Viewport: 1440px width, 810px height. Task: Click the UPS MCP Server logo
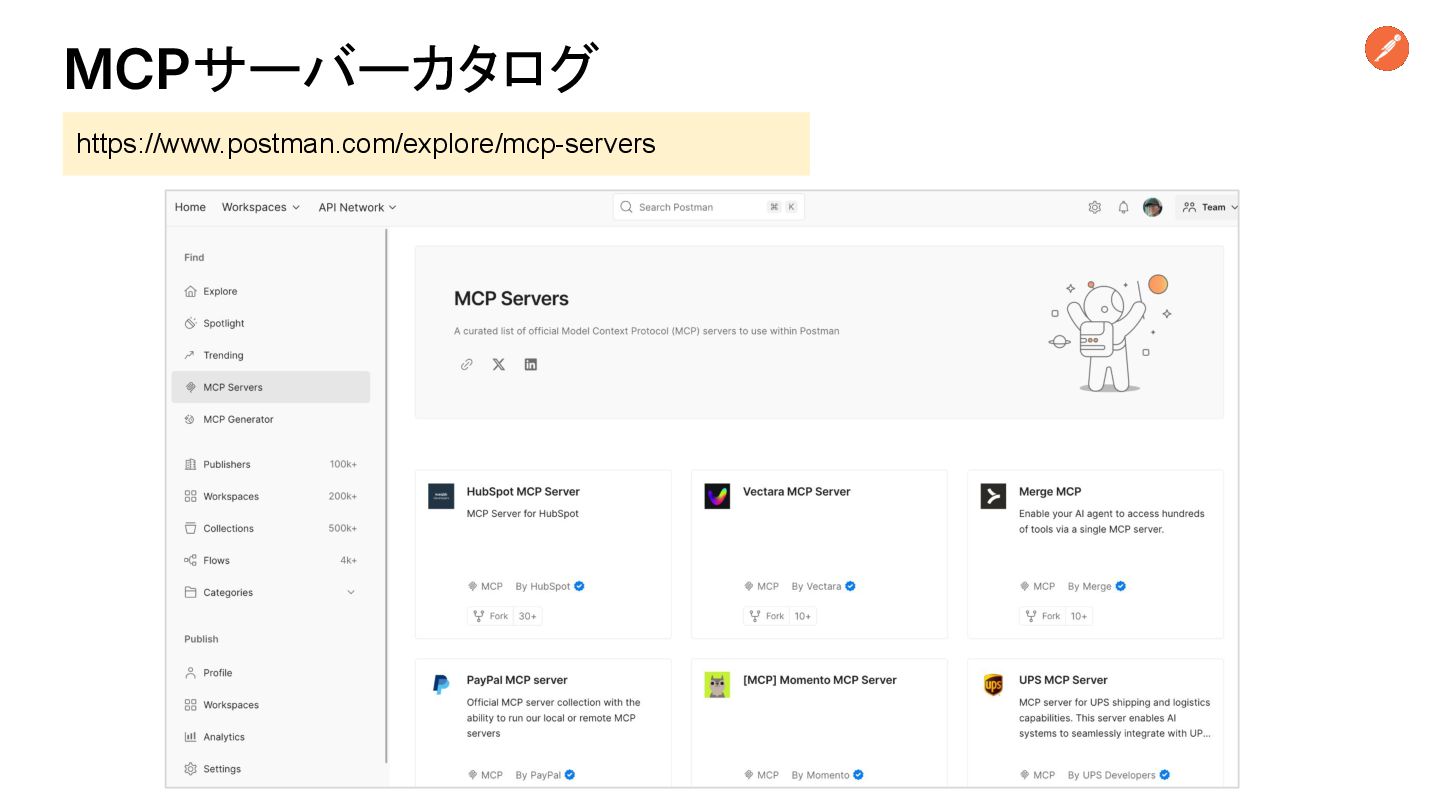(x=993, y=685)
